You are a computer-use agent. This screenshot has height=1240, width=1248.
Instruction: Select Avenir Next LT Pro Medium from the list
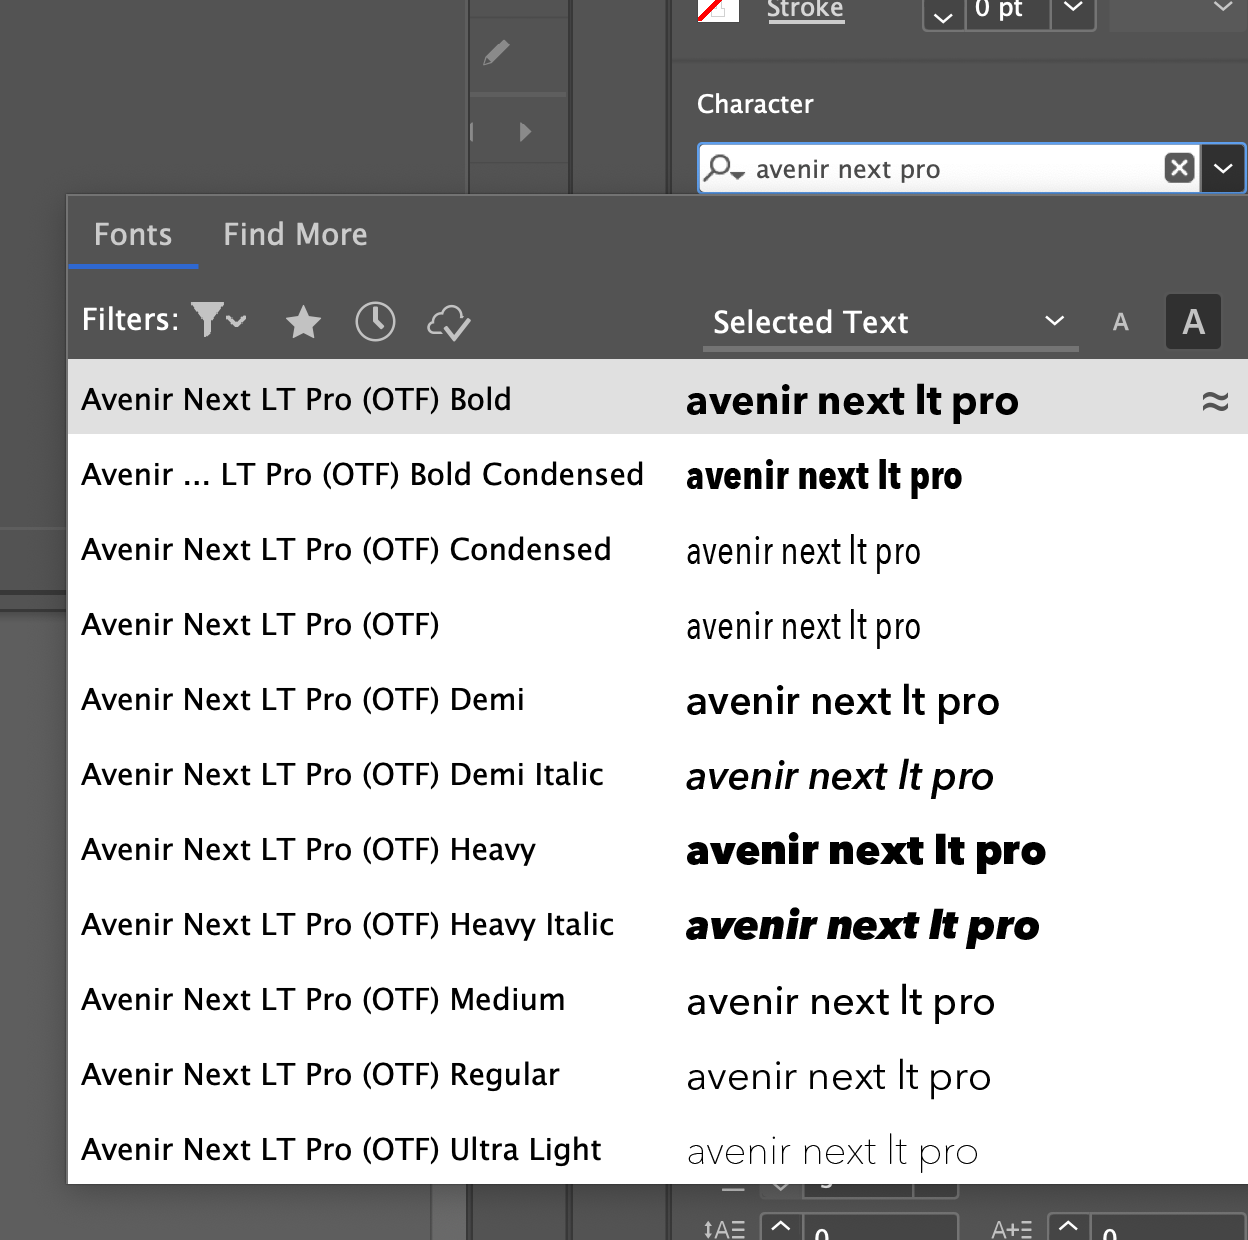coord(322,999)
